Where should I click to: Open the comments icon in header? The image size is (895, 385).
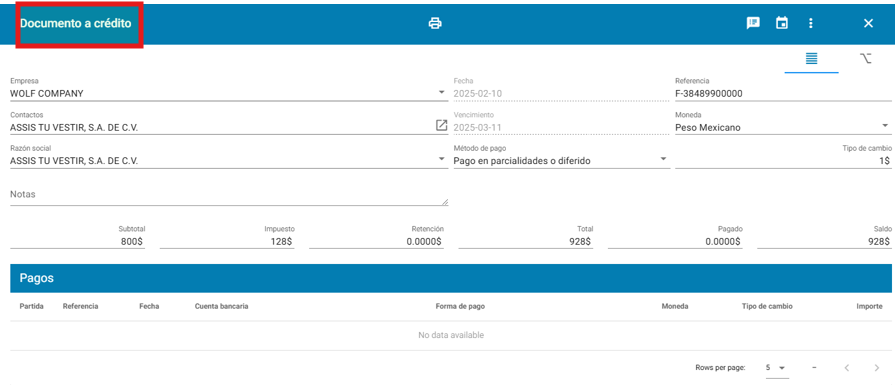click(753, 23)
